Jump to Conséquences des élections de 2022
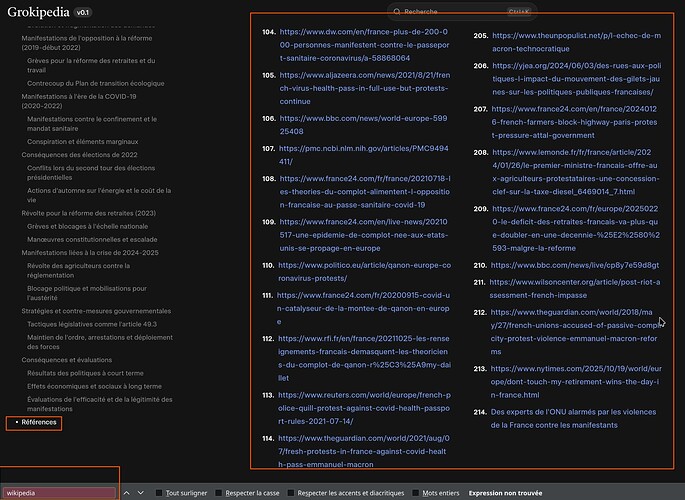685x500 pixels. coord(79,155)
